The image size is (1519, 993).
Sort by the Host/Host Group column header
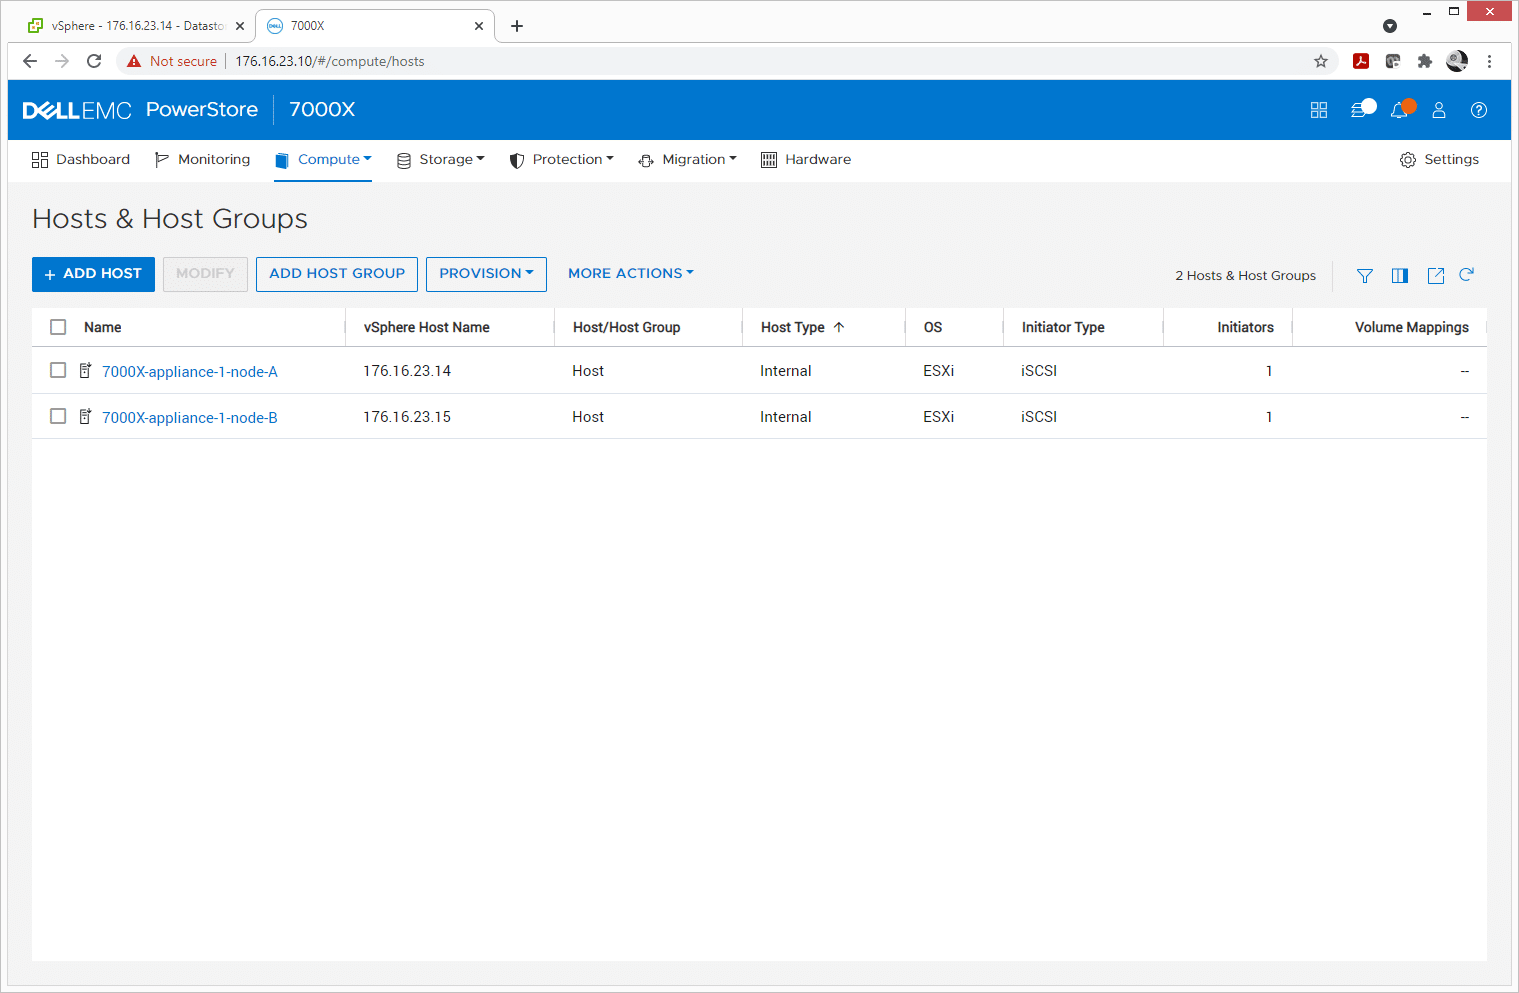(x=627, y=328)
